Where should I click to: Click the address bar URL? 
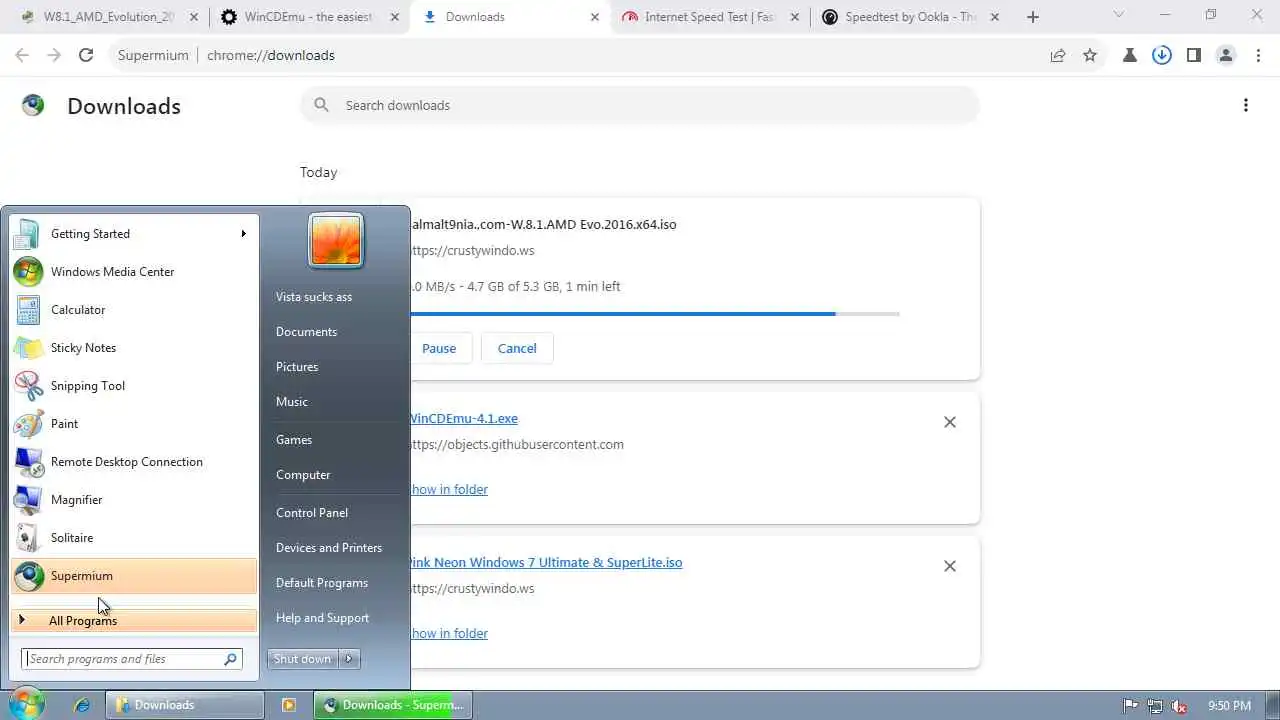(x=271, y=55)
